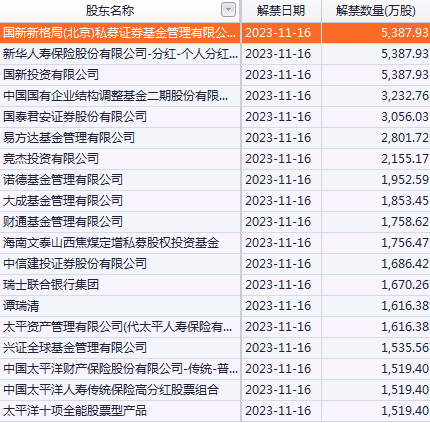Click the 兴证全球基金管理有限公司 entry
430x423 pixels.
pyautogui.click(x=75, y=348)
